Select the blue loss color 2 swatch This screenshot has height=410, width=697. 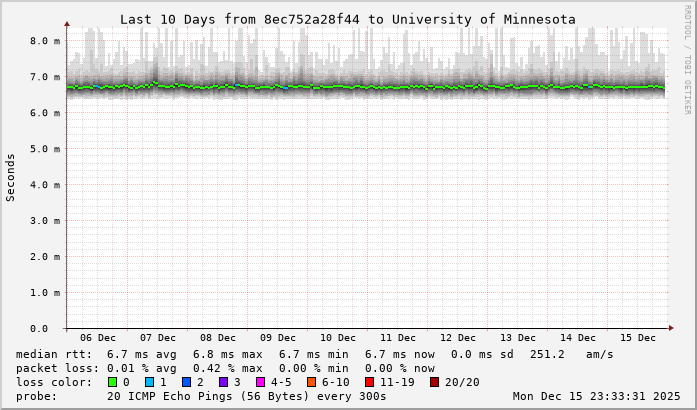[x=186, y=382]
